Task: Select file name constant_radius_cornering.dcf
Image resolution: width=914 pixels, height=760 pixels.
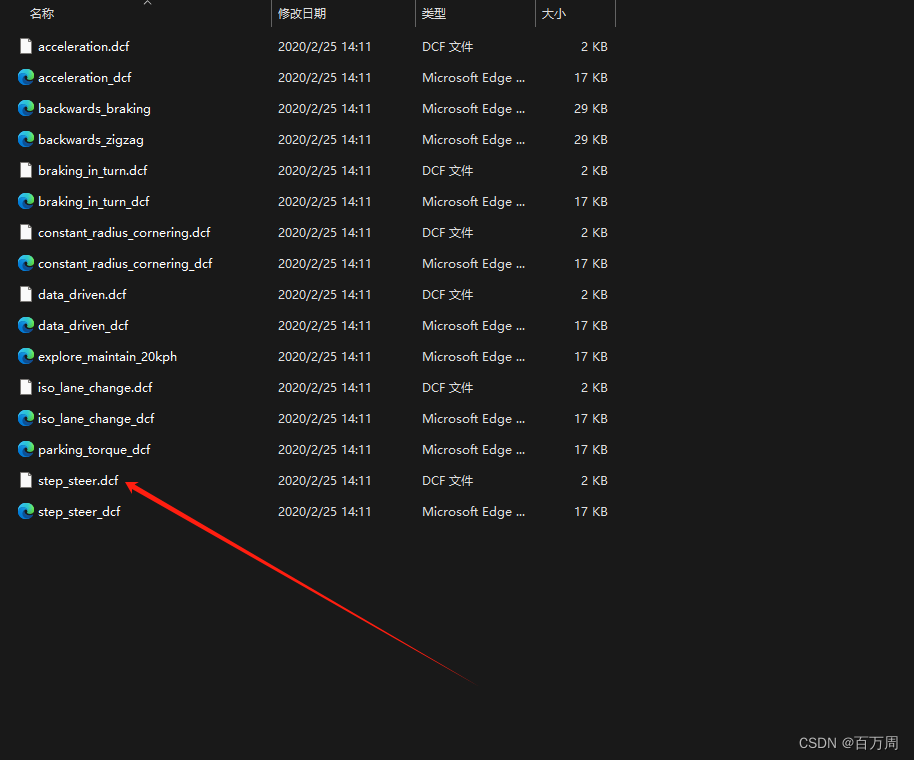Action: pyautogui.click(x=124, y=233)
